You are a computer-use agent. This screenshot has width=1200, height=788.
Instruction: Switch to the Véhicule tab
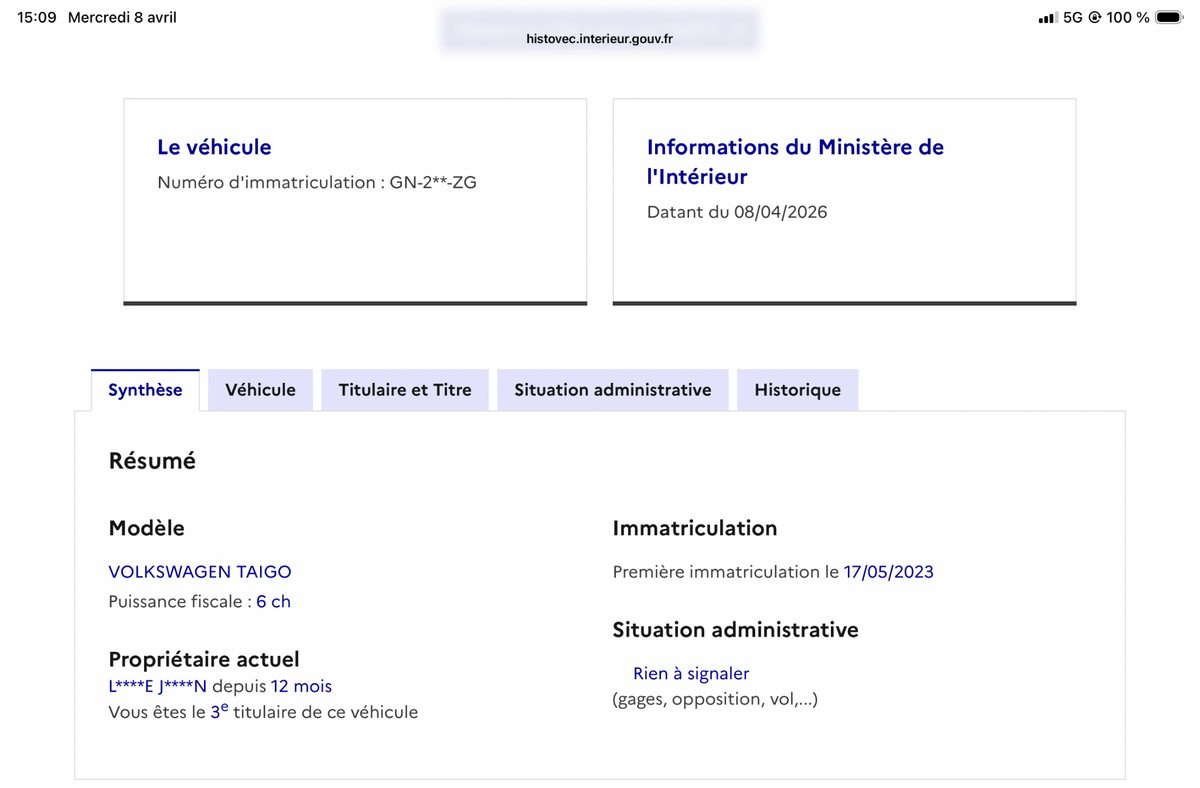[x=260, y=390]
